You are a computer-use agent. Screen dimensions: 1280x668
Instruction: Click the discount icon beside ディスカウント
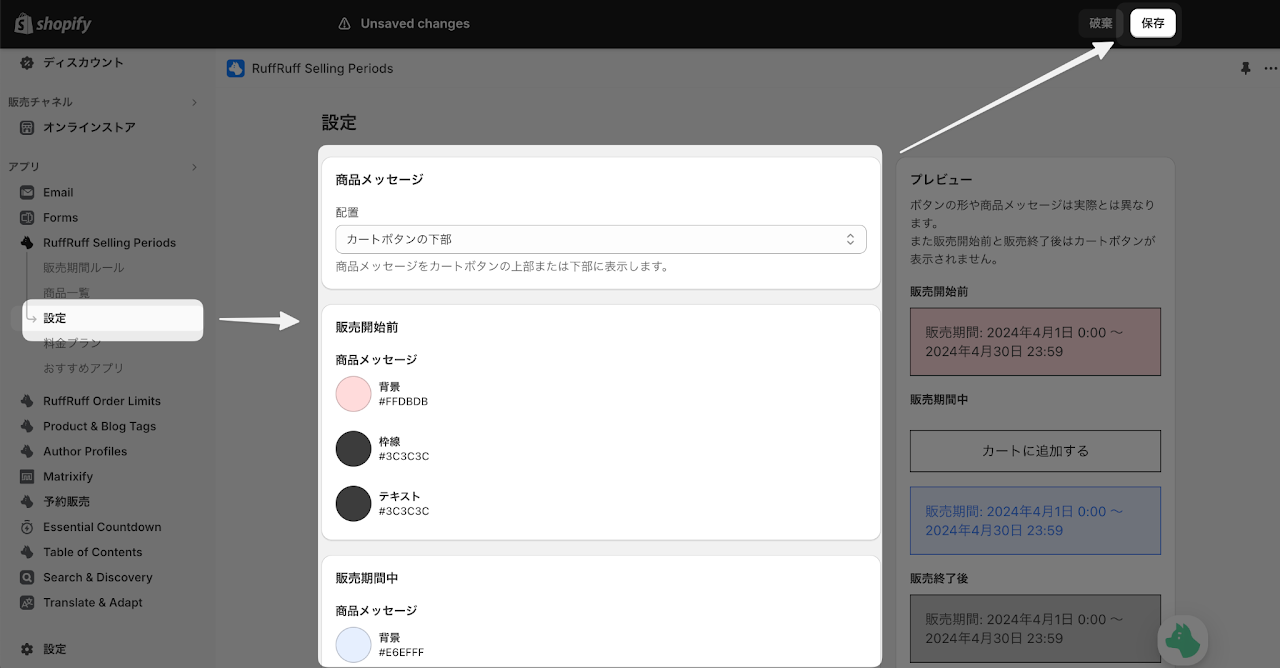coord(27,63)
